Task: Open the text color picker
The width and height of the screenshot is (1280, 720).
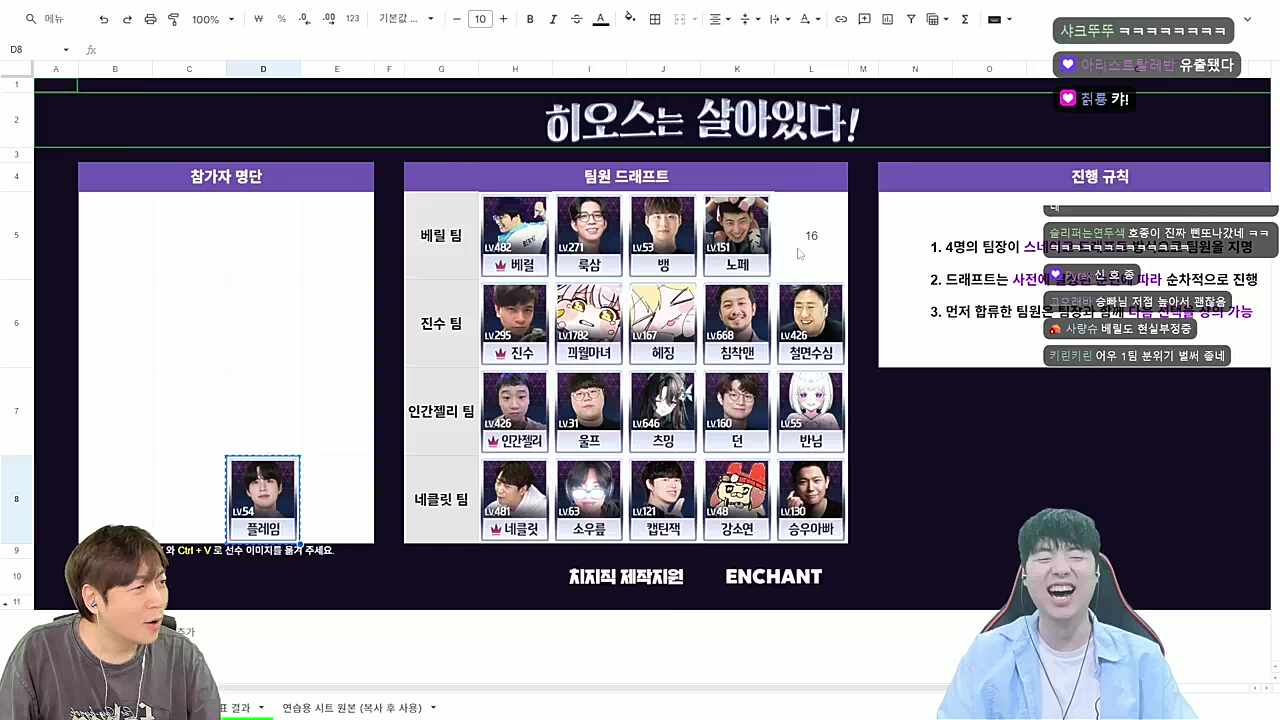Action: tap(600, 19)
